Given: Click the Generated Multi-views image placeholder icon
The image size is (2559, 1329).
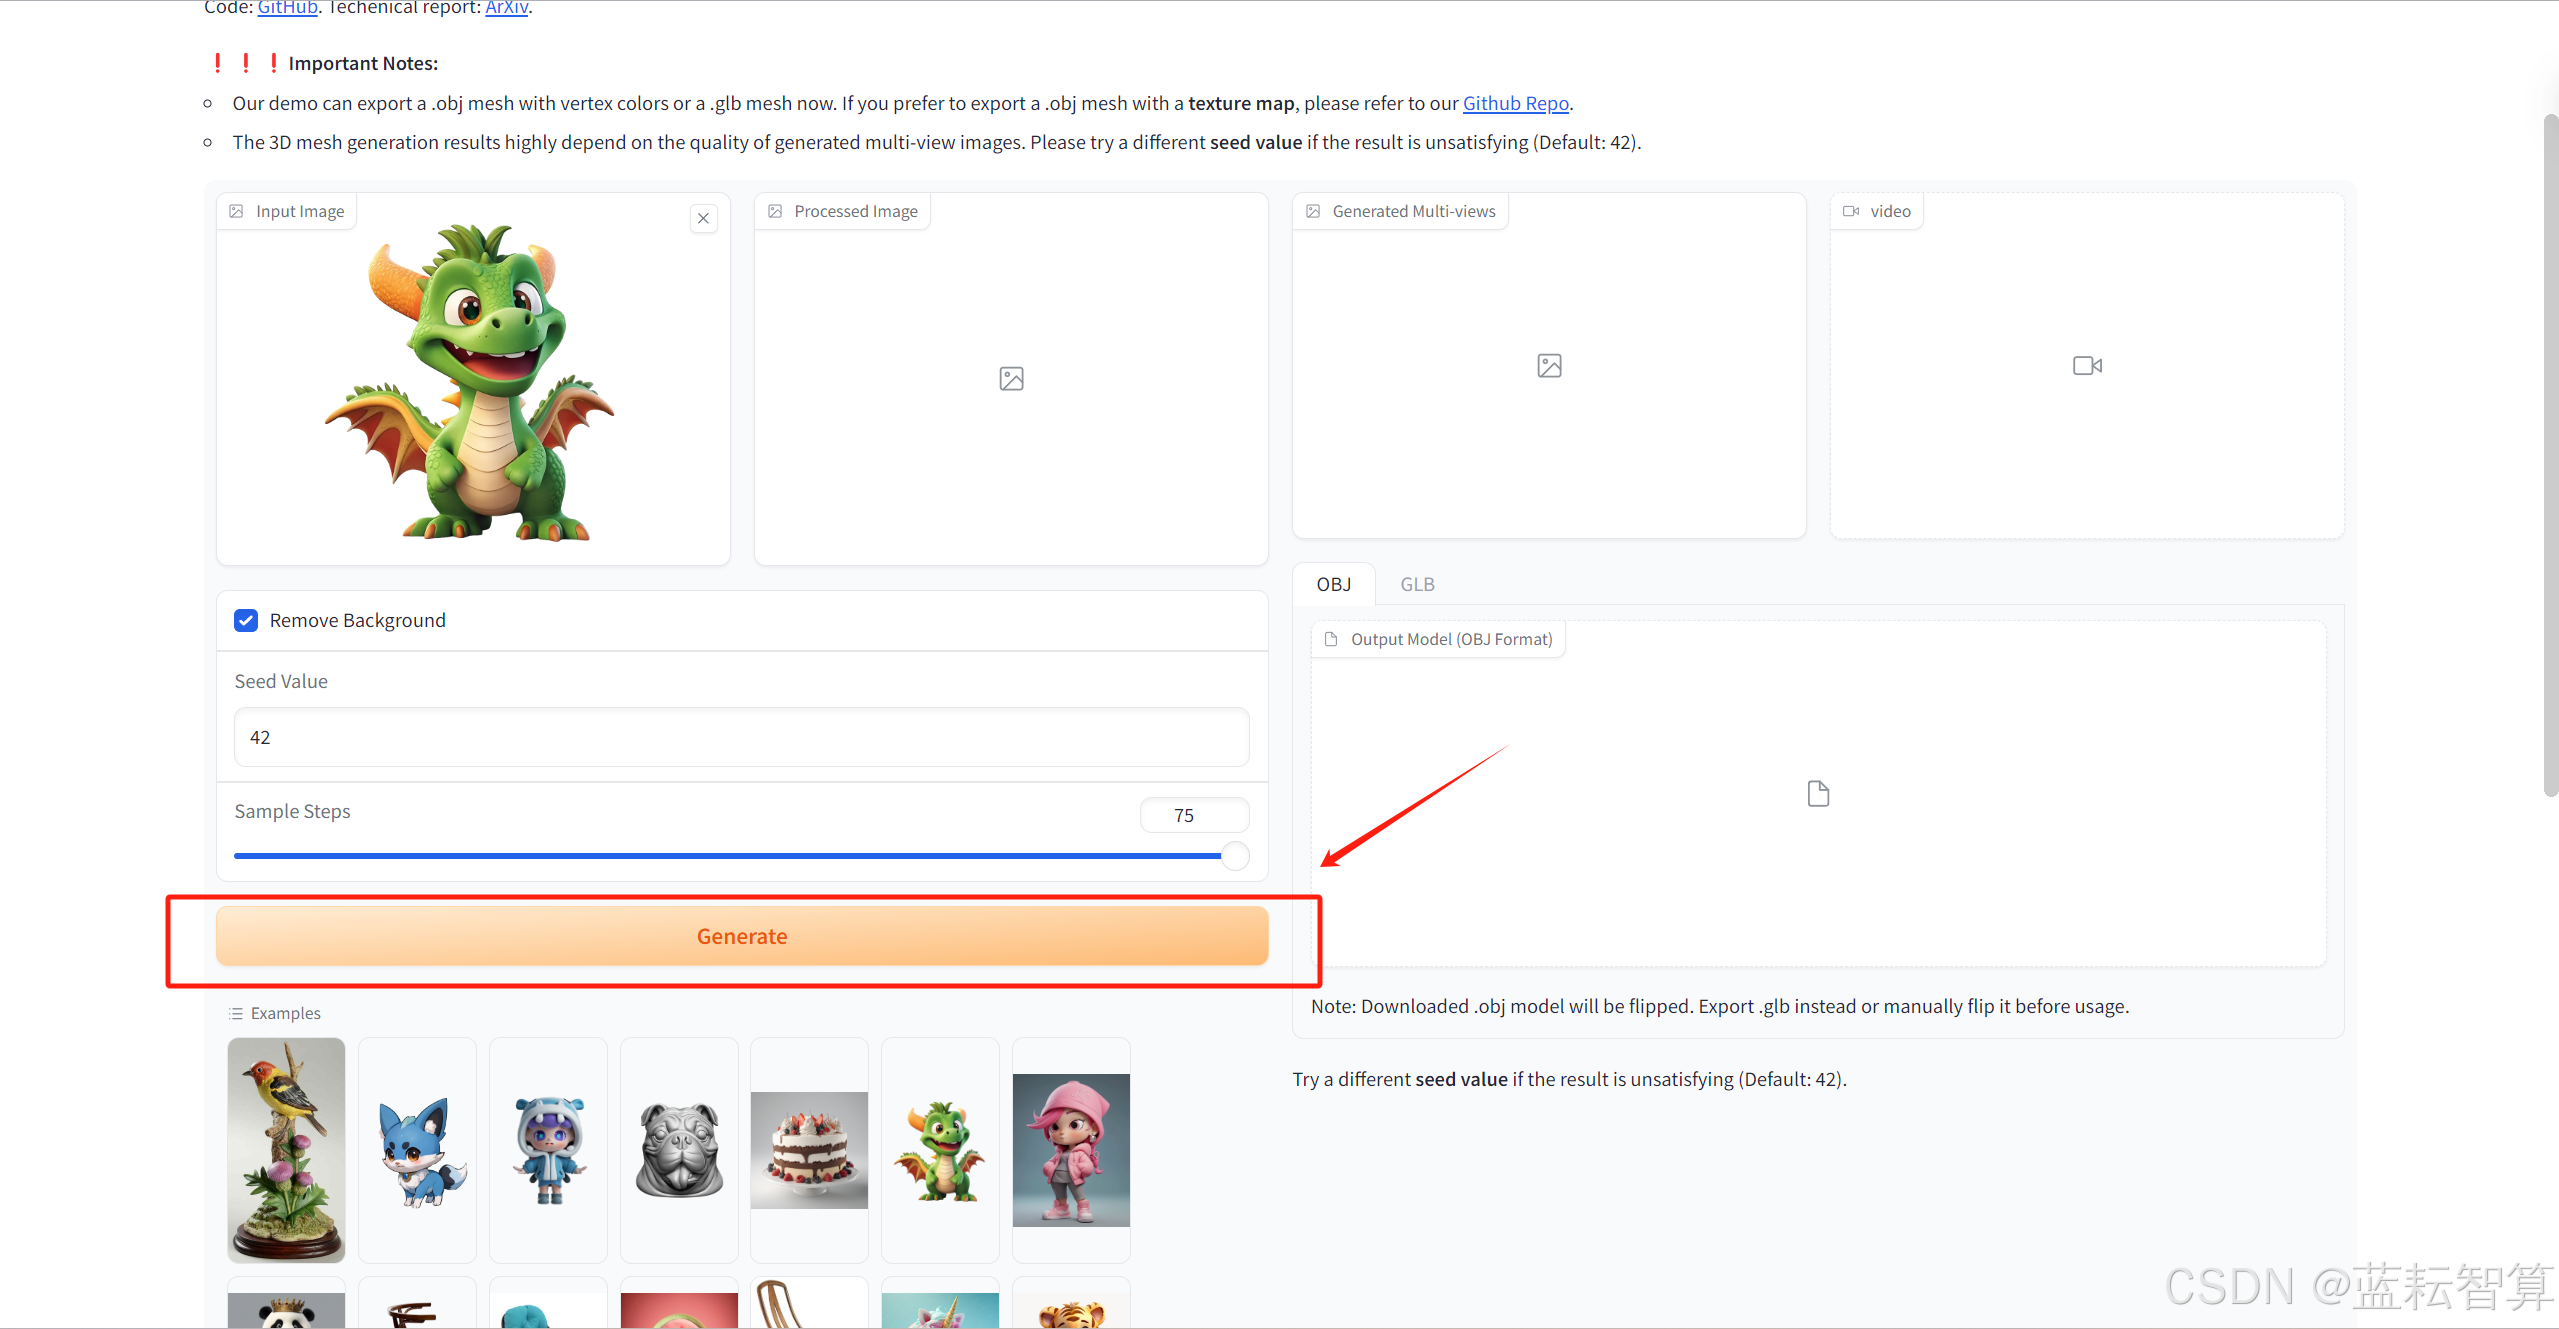Looking at the screenshot, I should 1549,366.
